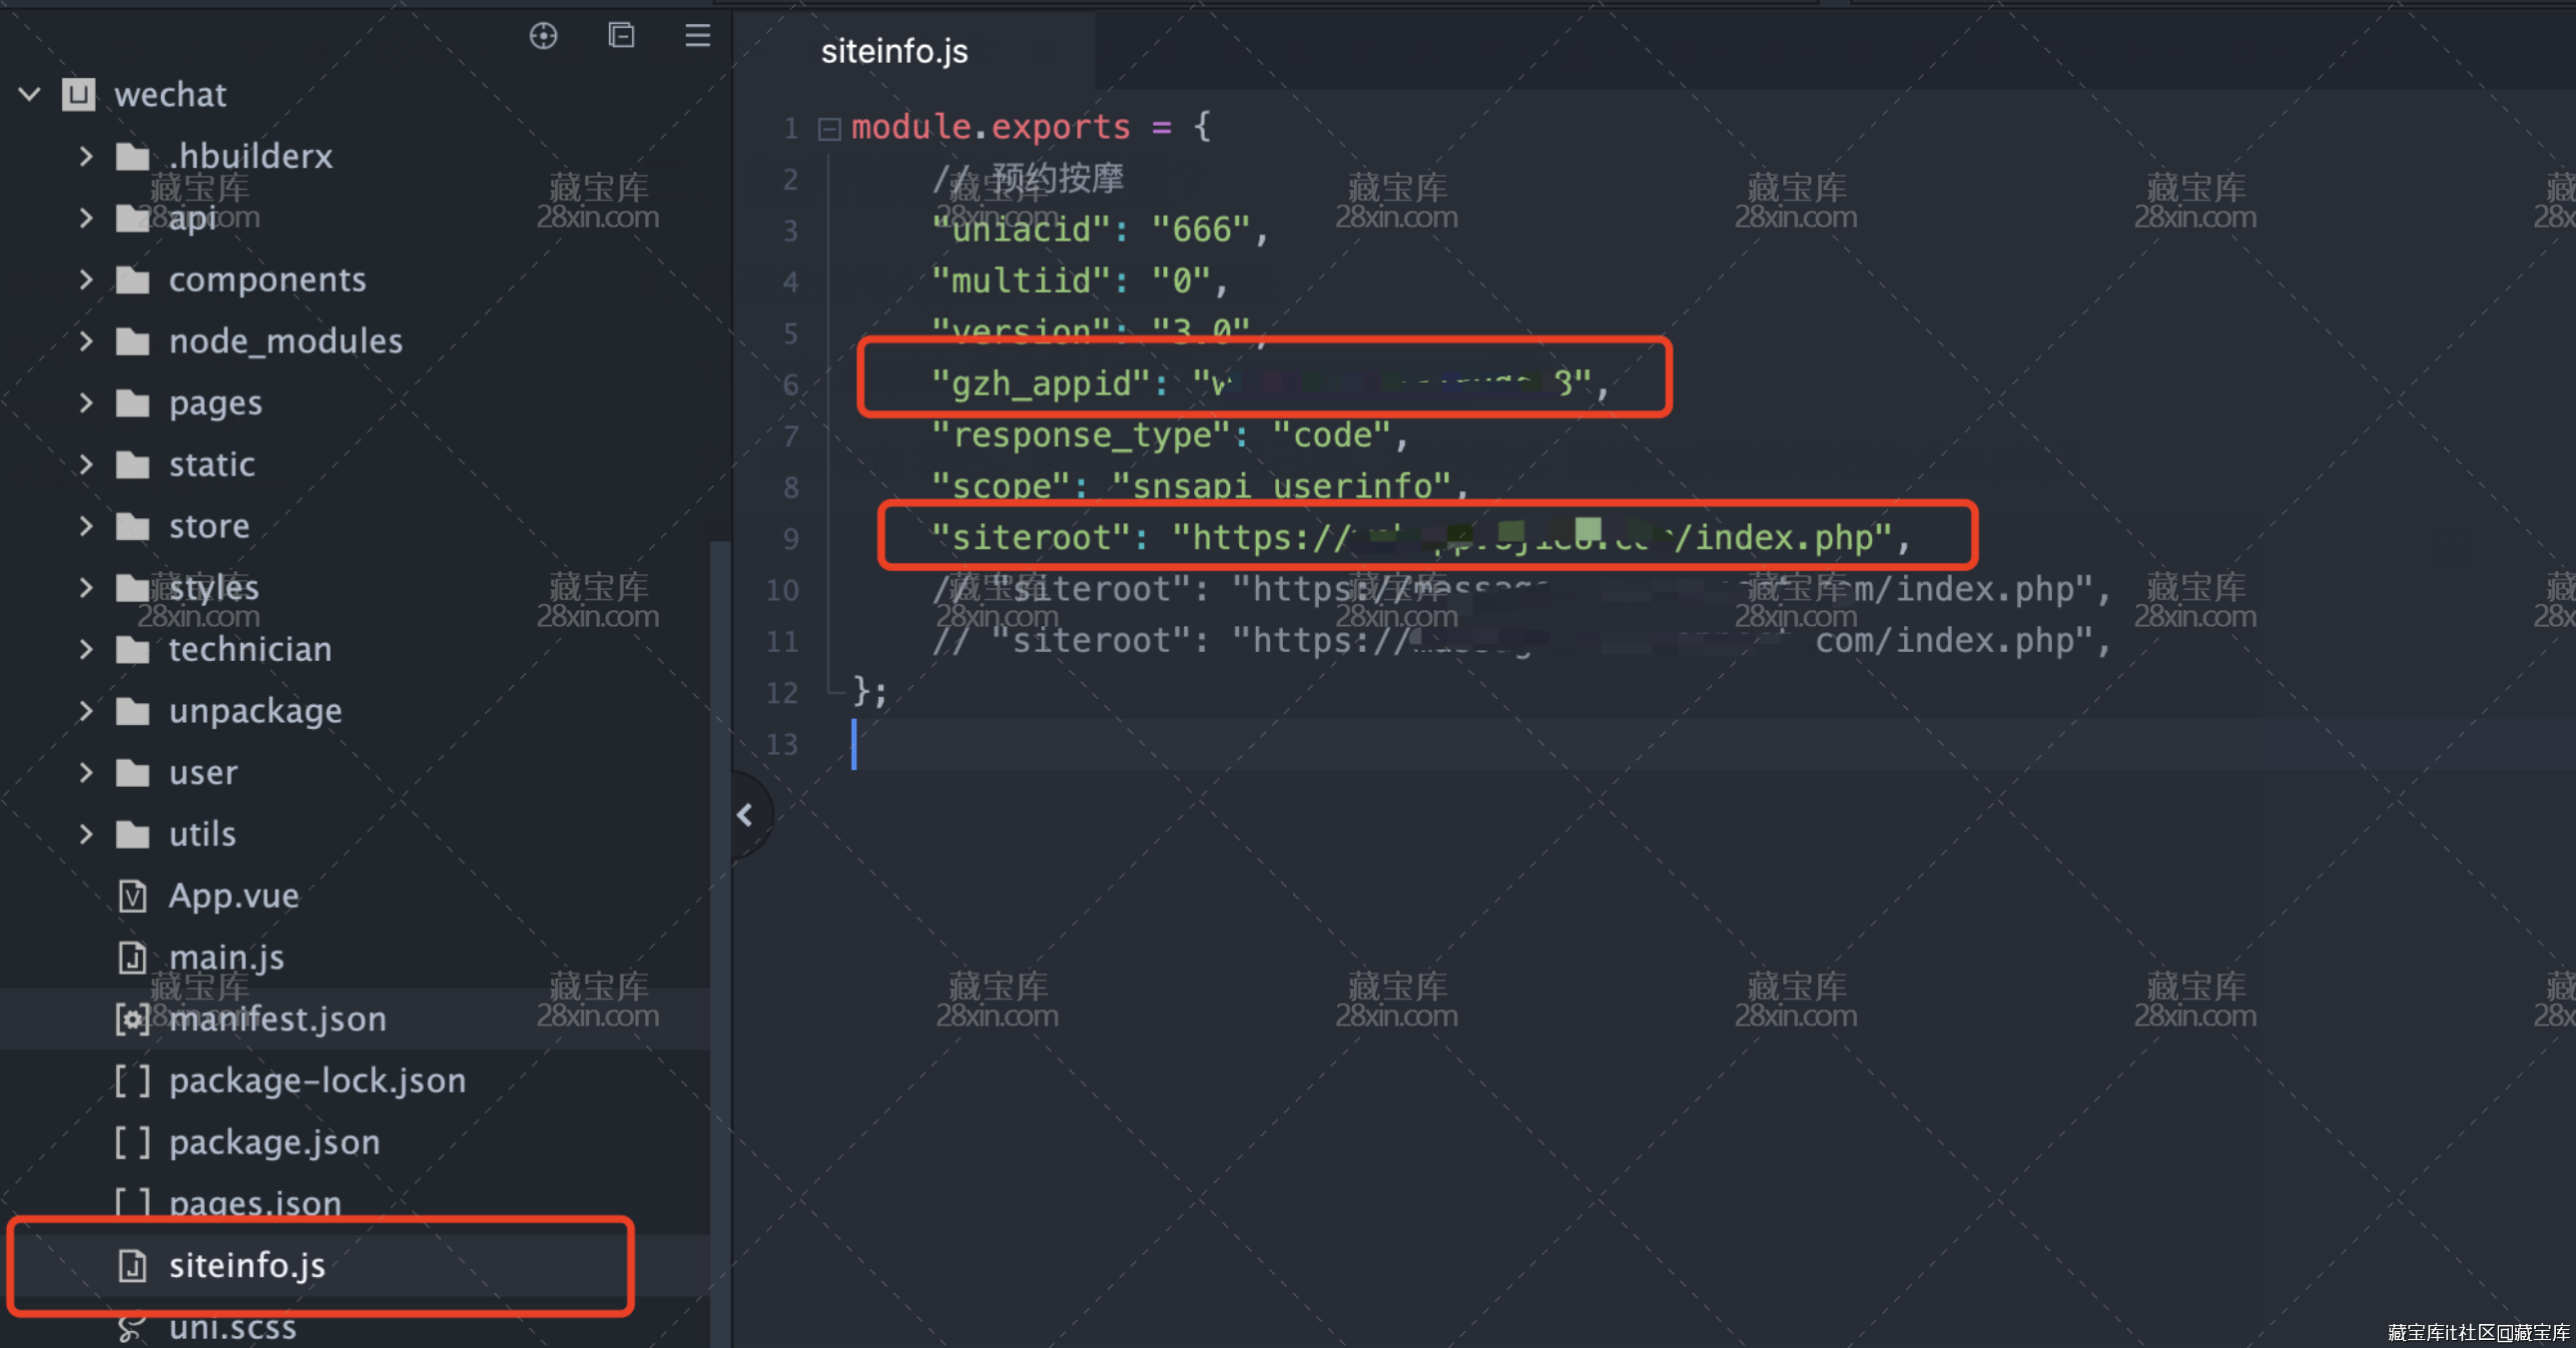Select manifest.json configuration file
Screen dimensions: 2576x1348
coord(277,1019)
